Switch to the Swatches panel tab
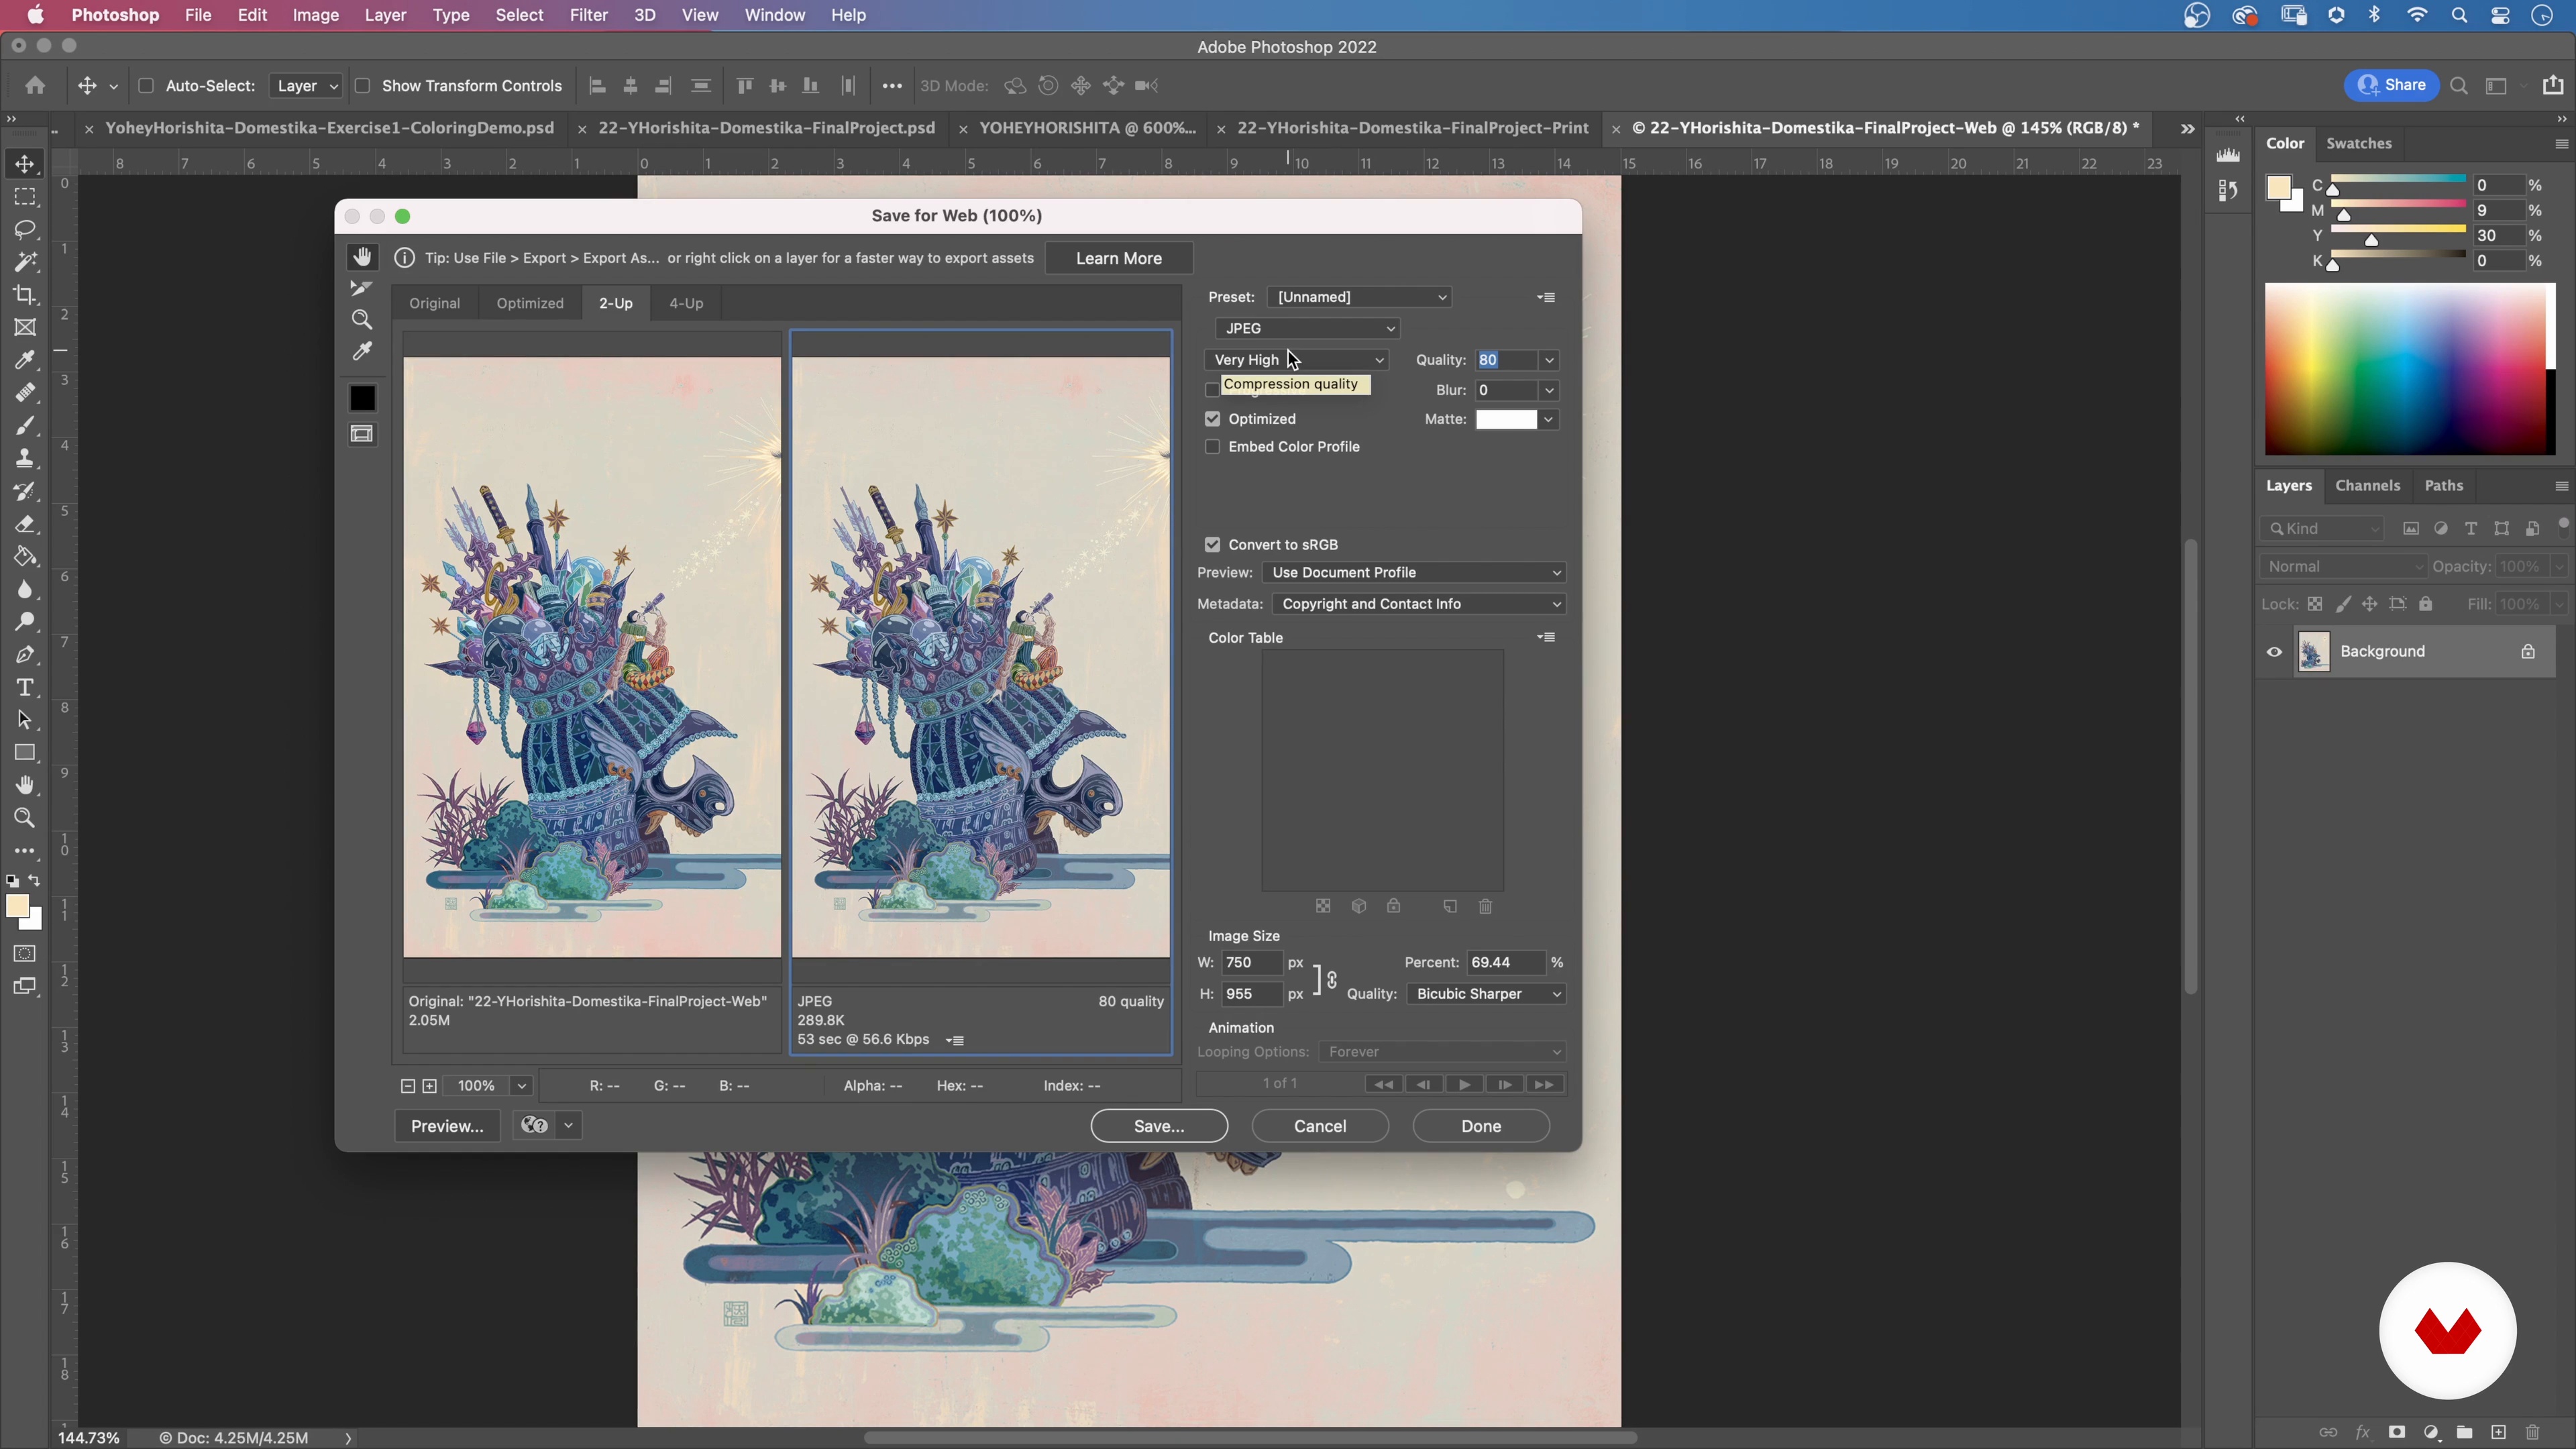The image size is (2576, 1449). 2359,143
